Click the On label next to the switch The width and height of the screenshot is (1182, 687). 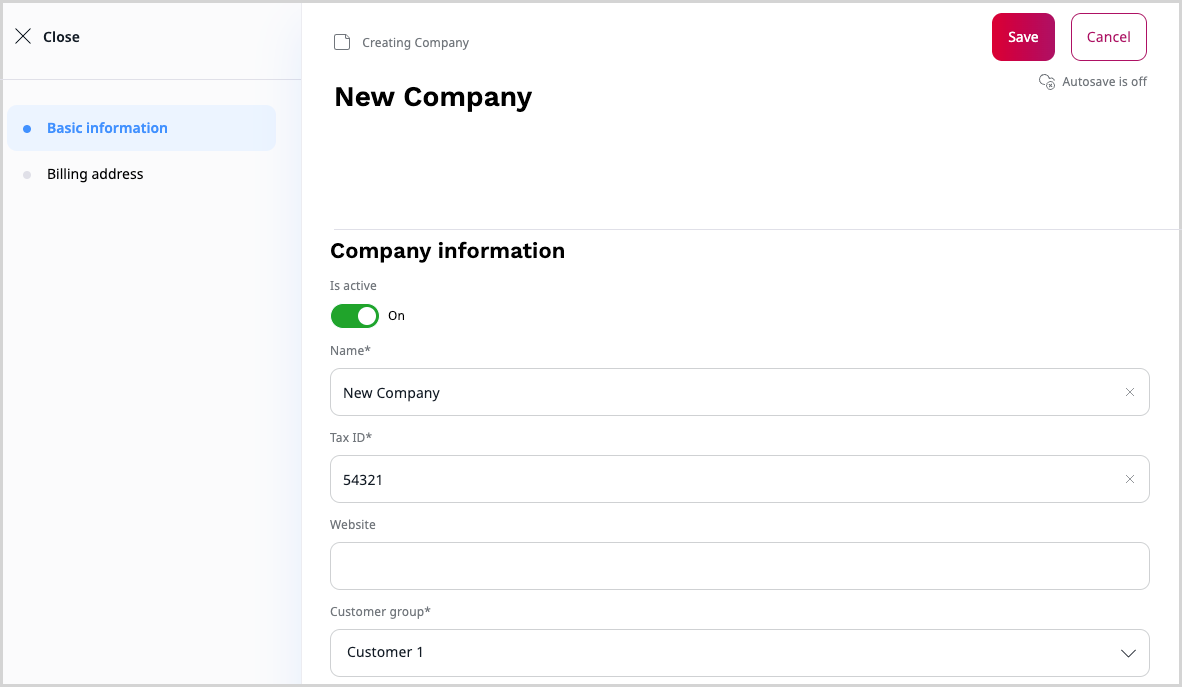(x=396, y=316)
